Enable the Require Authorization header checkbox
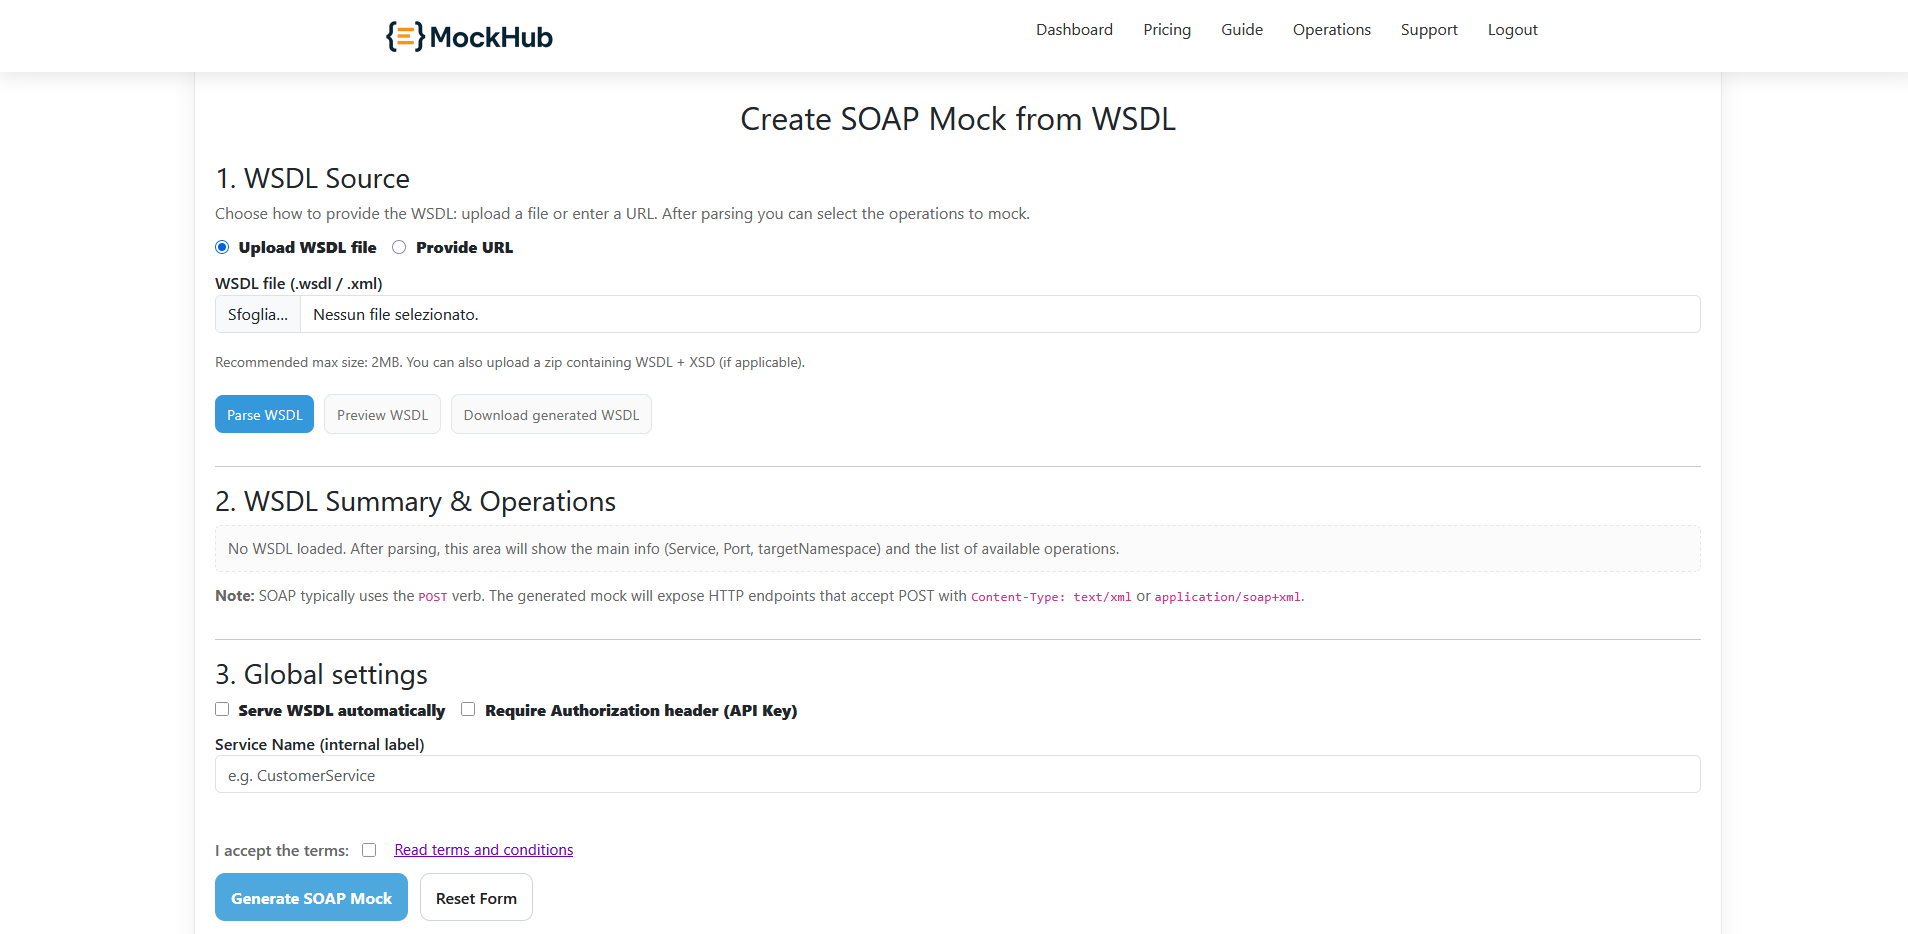Screen dimensions: 1908x934 point(467,709)
